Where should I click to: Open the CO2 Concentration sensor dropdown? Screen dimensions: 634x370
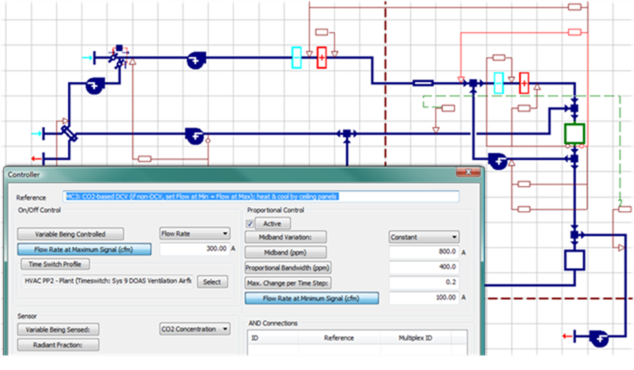click(194, 329)
